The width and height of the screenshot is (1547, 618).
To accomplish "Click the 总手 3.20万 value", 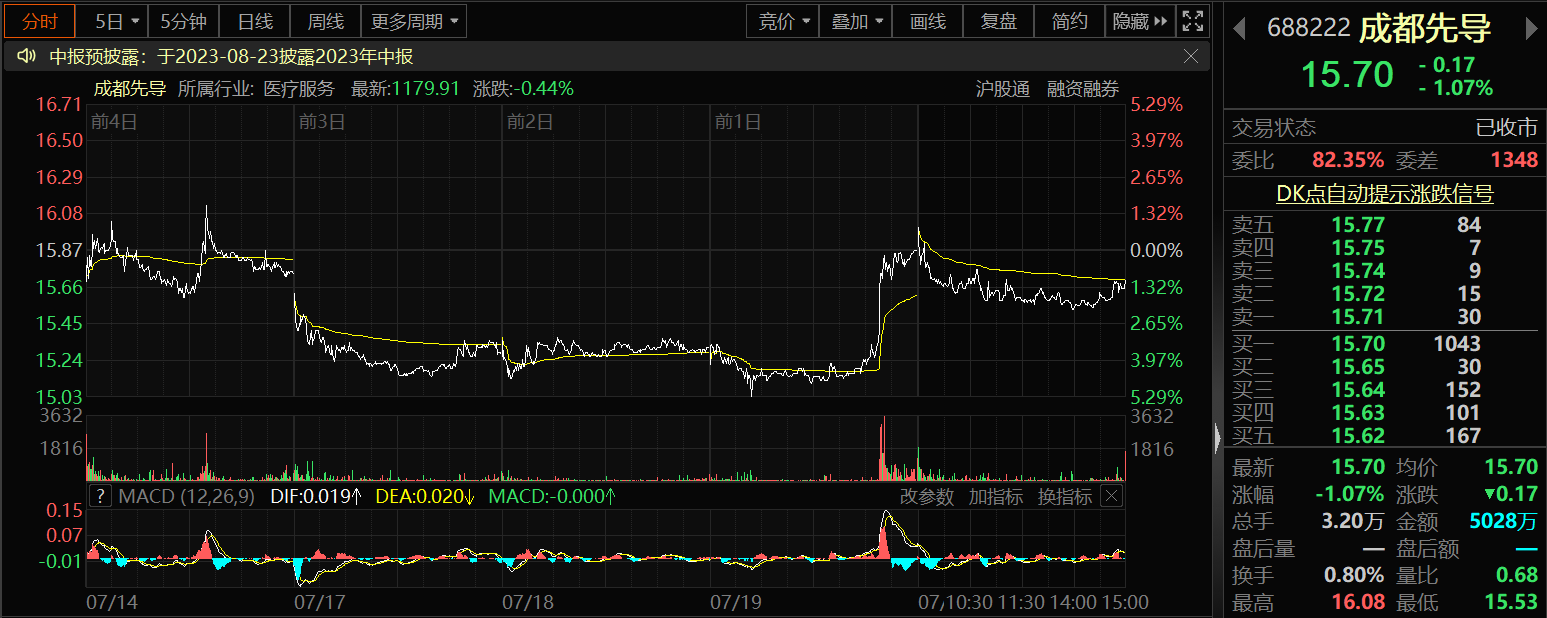I will 1353,521.
